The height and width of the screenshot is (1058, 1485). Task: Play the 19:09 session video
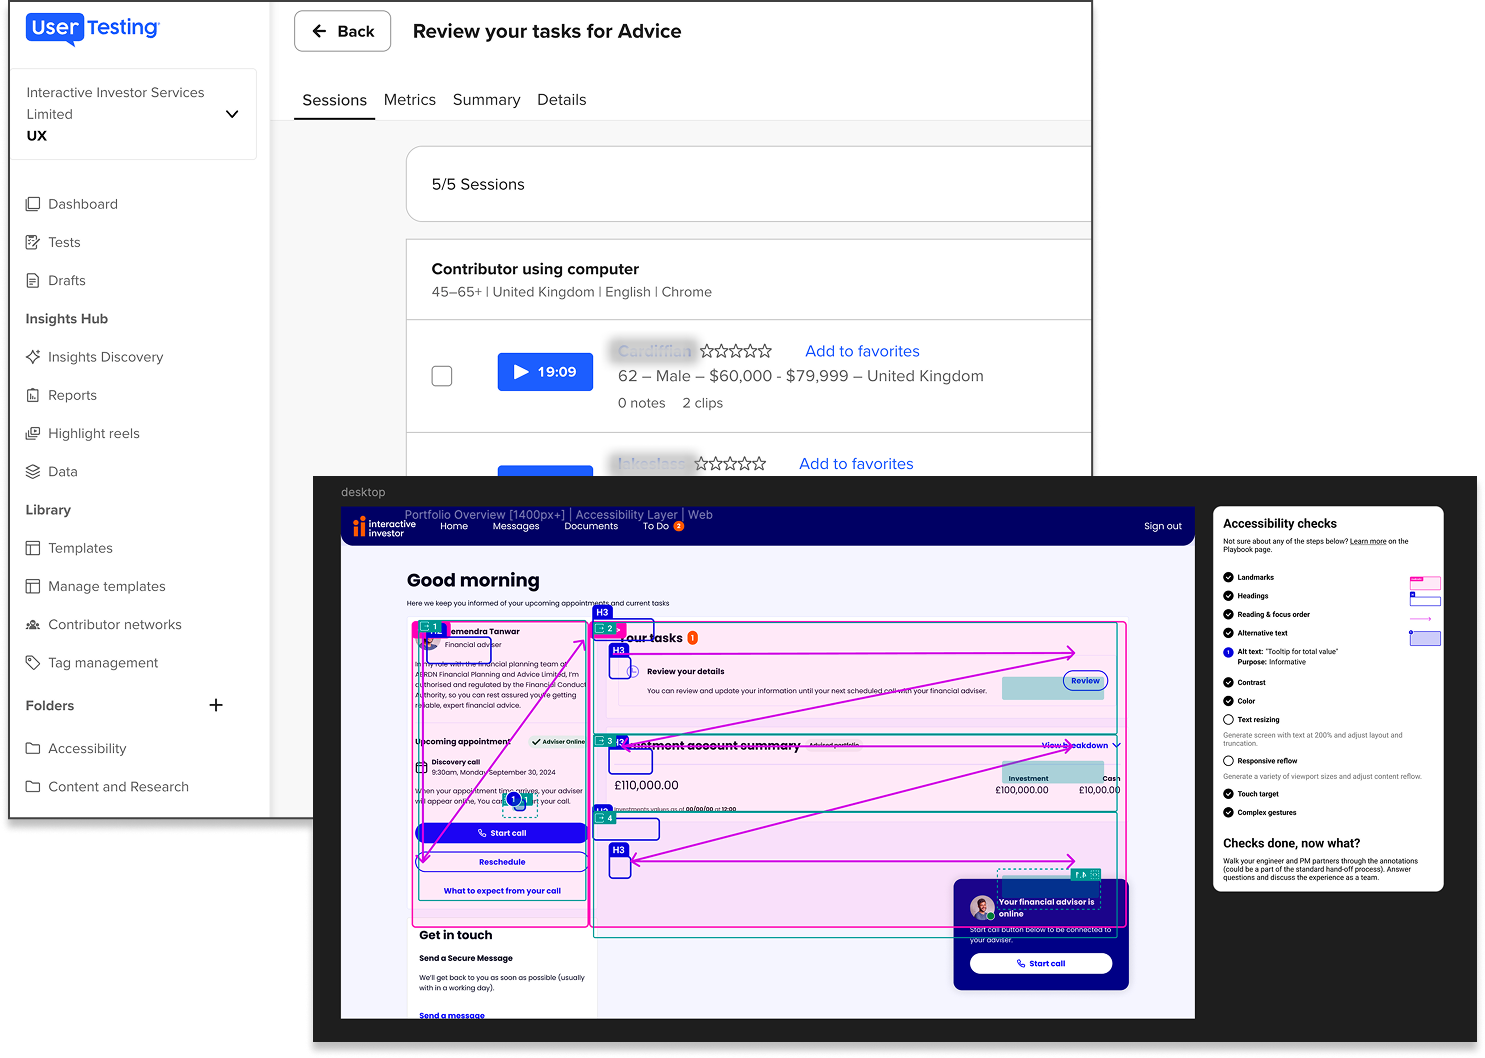pos(545,372)
